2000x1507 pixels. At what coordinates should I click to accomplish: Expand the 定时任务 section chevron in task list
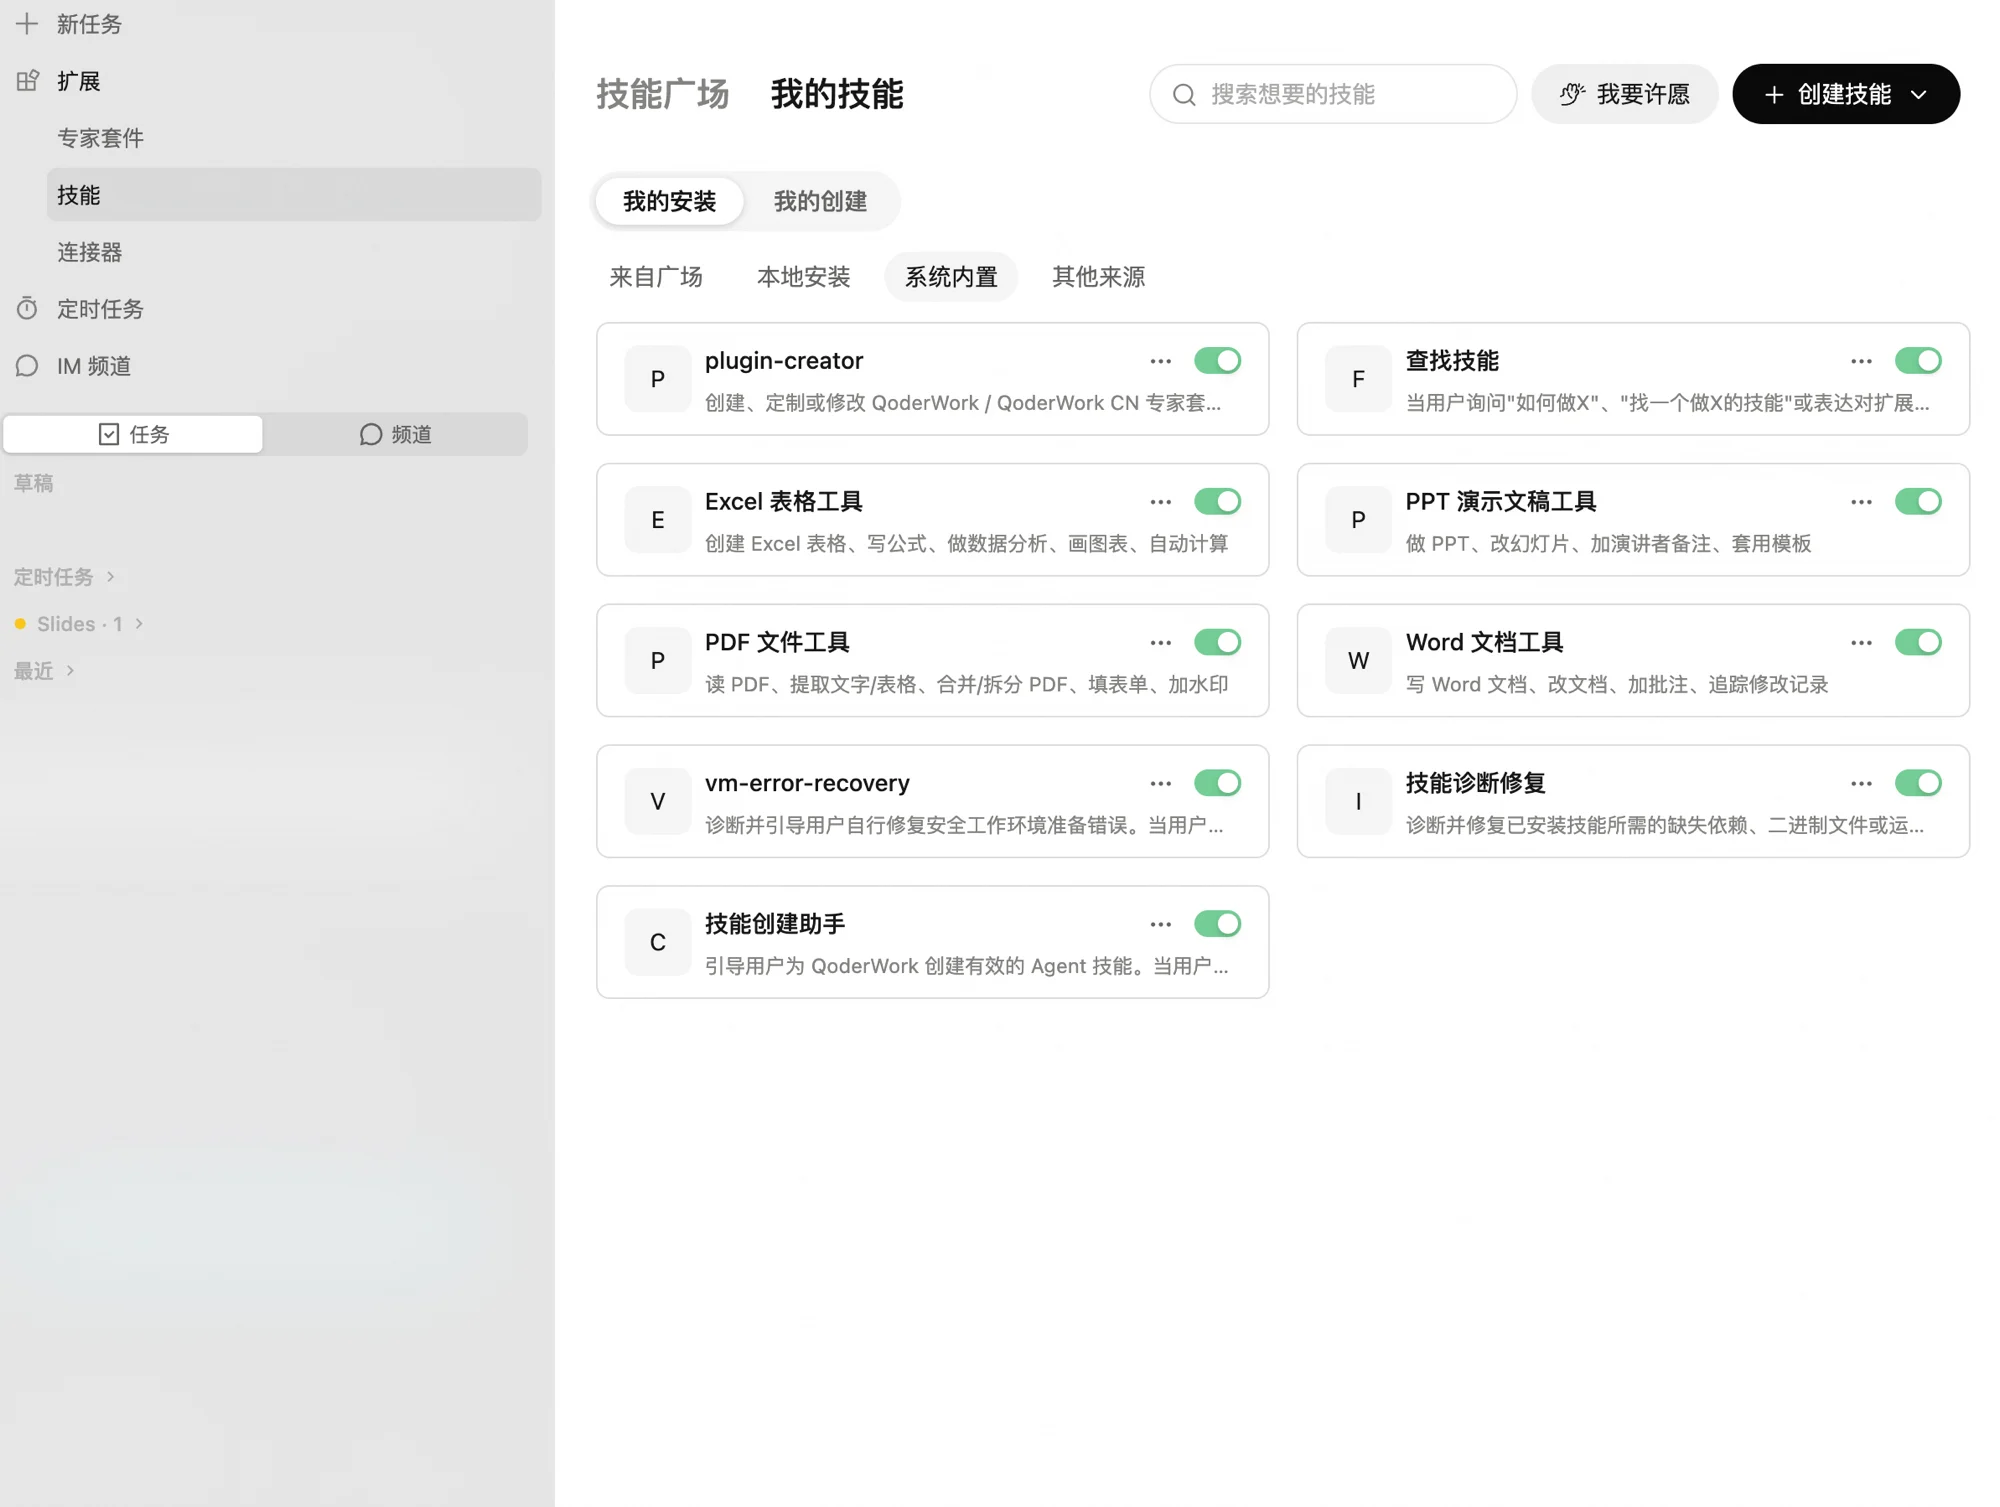pos(111,577)
